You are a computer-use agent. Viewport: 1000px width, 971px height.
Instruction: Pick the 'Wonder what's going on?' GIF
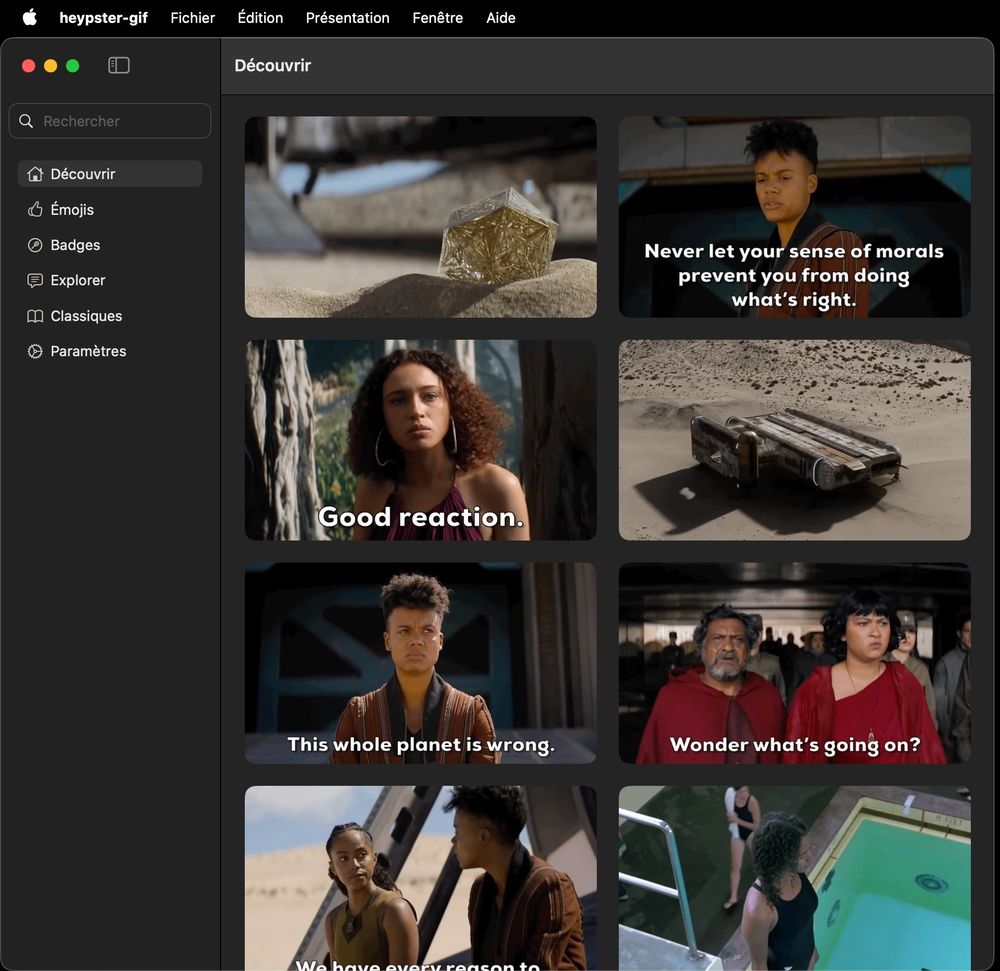795,663
